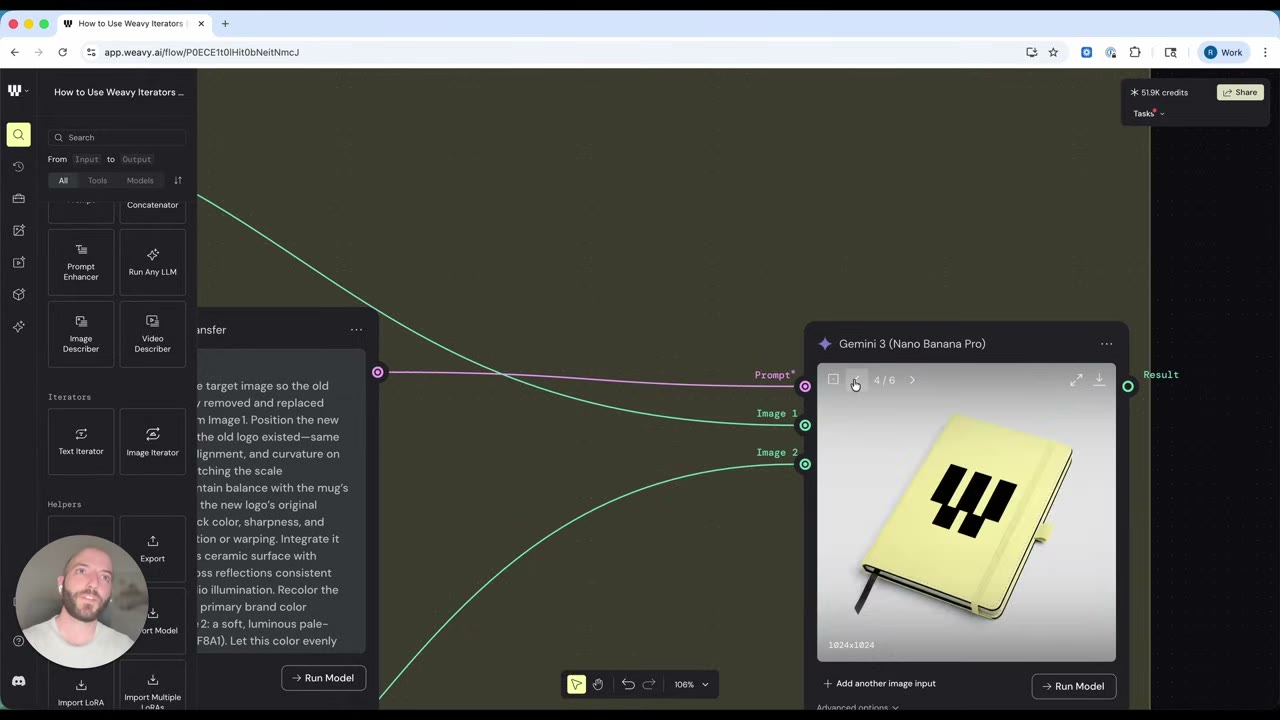Add a Prompt Enhancer node

pyautogui.click(x=81, y=263)
